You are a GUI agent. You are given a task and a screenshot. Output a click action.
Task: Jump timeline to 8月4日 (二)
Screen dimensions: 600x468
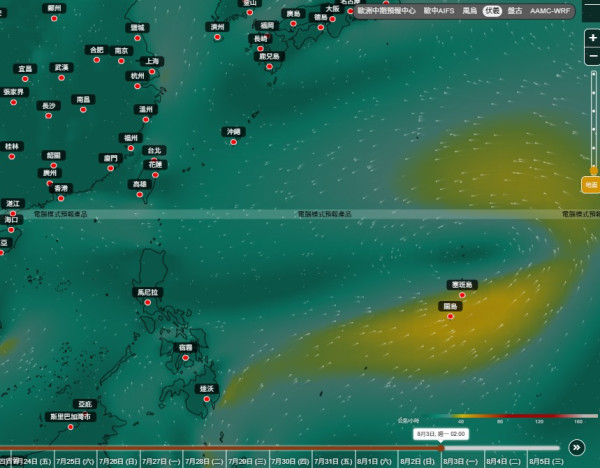tap(504, 461)
